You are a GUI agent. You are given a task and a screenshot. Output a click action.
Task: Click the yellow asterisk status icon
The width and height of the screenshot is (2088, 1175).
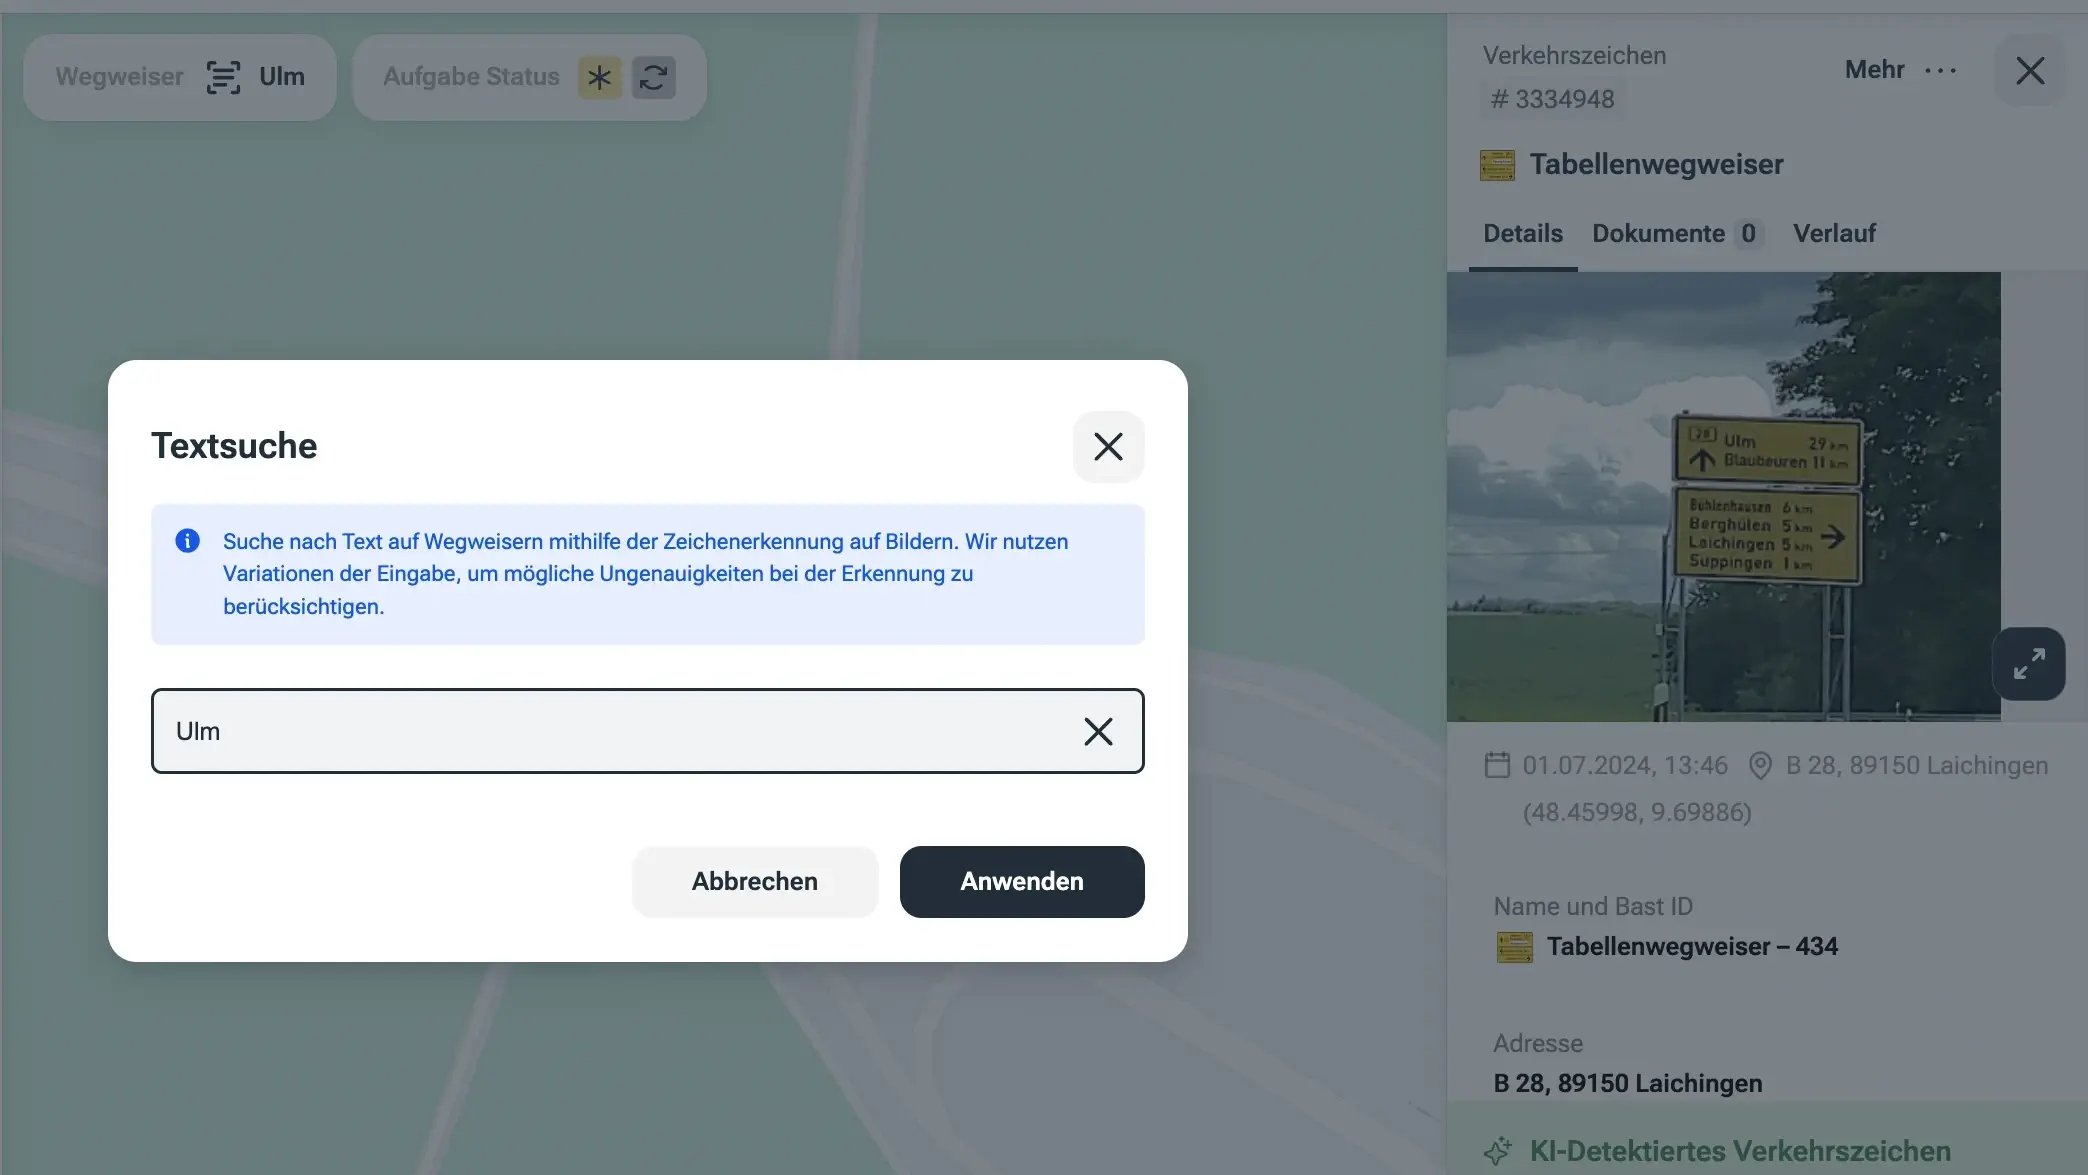[599, 77]
